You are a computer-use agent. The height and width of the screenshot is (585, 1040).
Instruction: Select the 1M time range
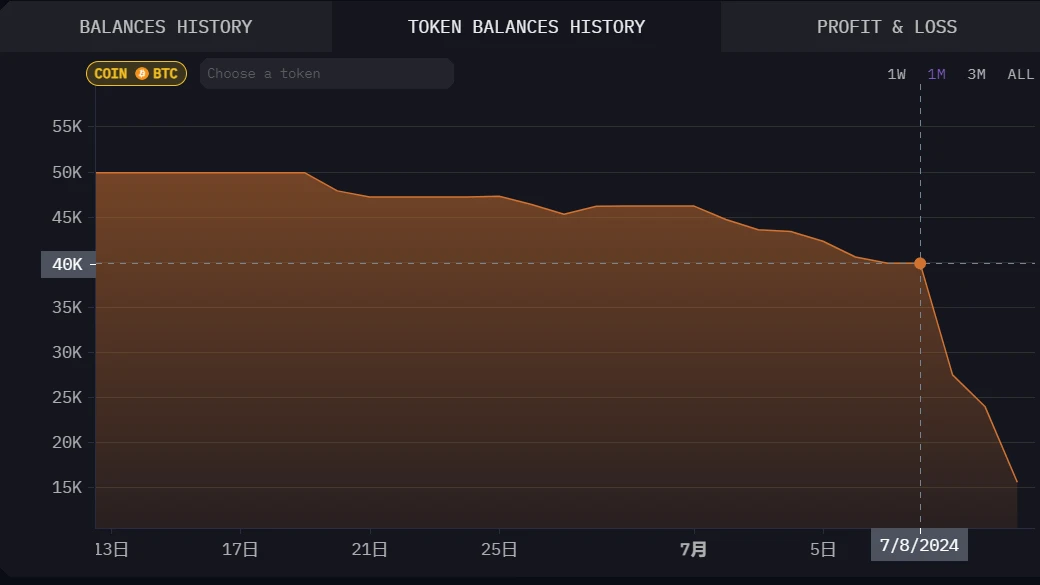pyautogui.click(x=936, y=74)
